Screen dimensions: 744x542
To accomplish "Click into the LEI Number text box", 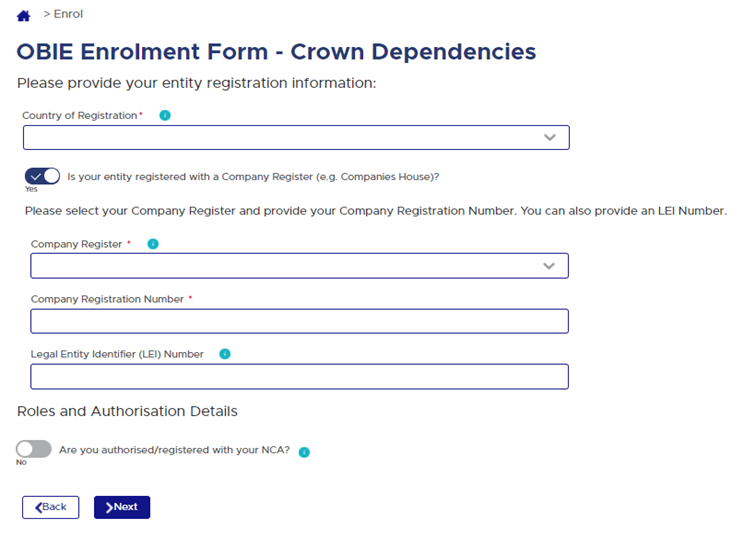I will coord(299,376).
